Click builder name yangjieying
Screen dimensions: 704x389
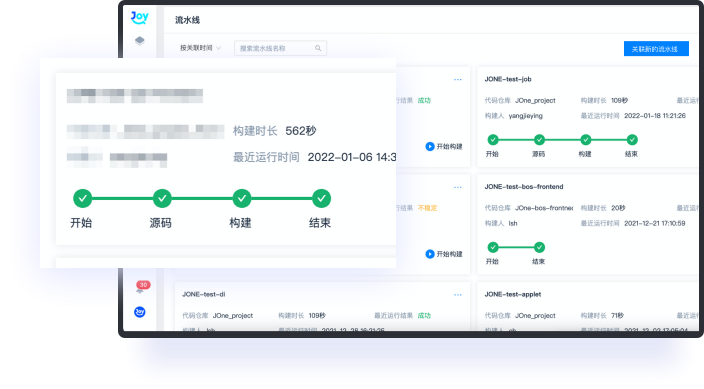pos(525,116)
